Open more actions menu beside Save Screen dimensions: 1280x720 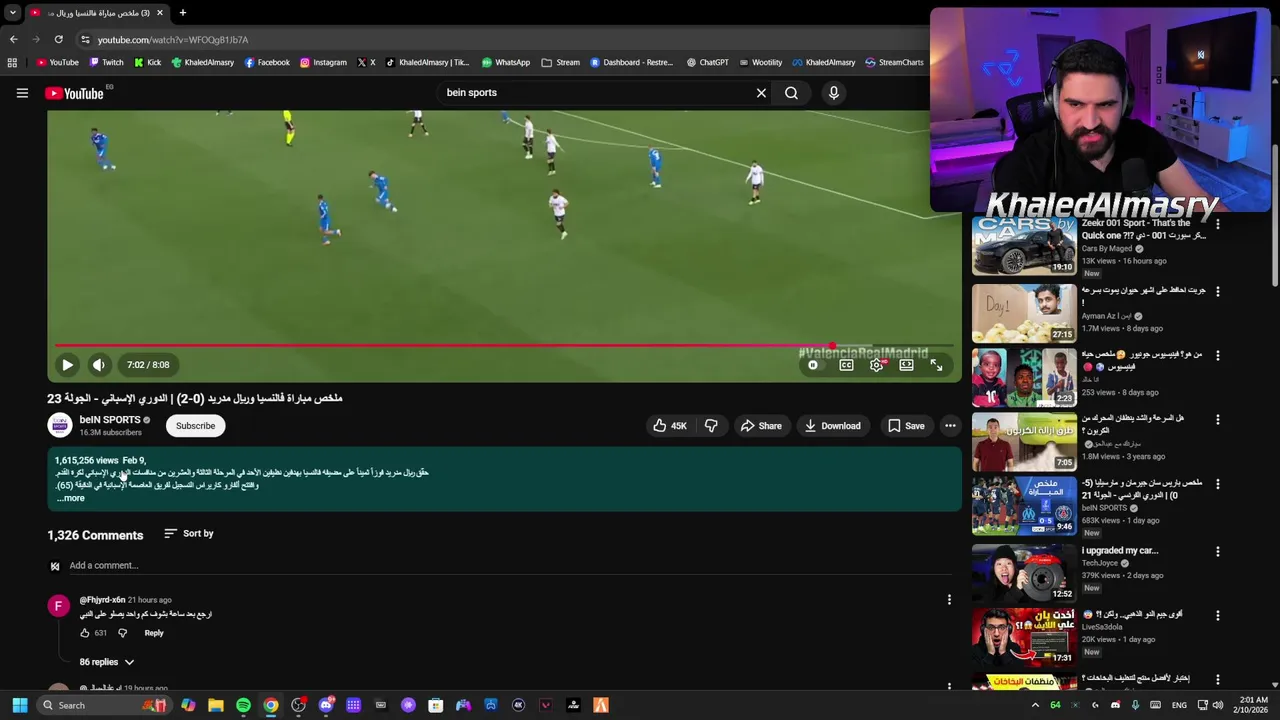click(x=950, y=426)
